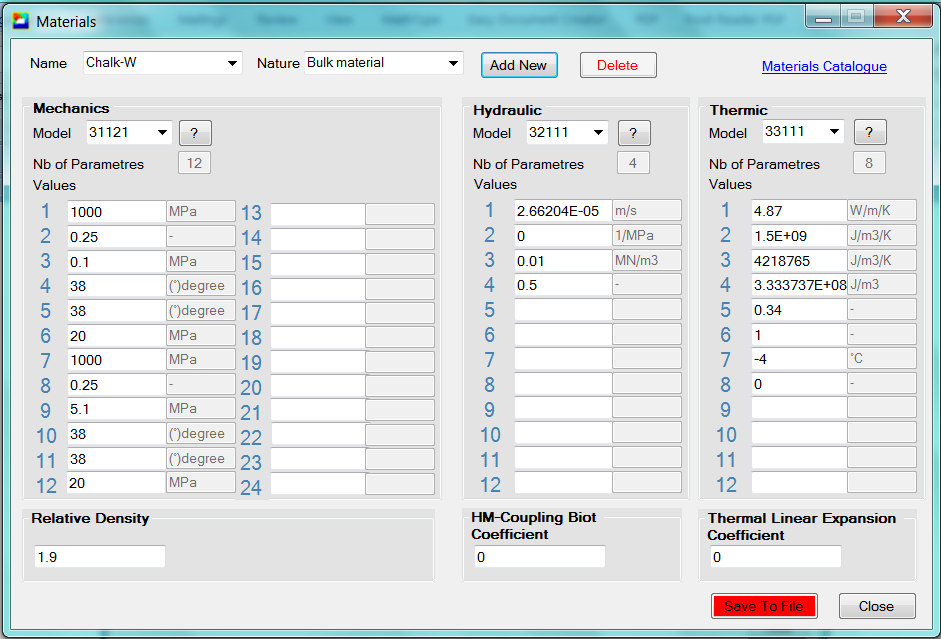Screen dimensions: 941x639
Task: Click the Close button at the bottom
Action: (x=876, y=606)
